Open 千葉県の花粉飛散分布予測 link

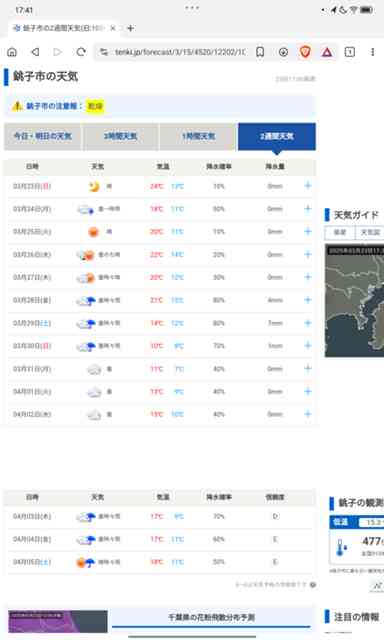pos(211,617)
